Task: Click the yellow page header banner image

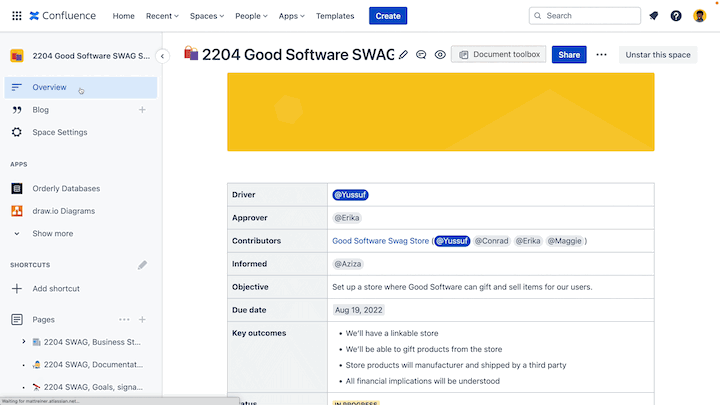Action: pos(440,112)
